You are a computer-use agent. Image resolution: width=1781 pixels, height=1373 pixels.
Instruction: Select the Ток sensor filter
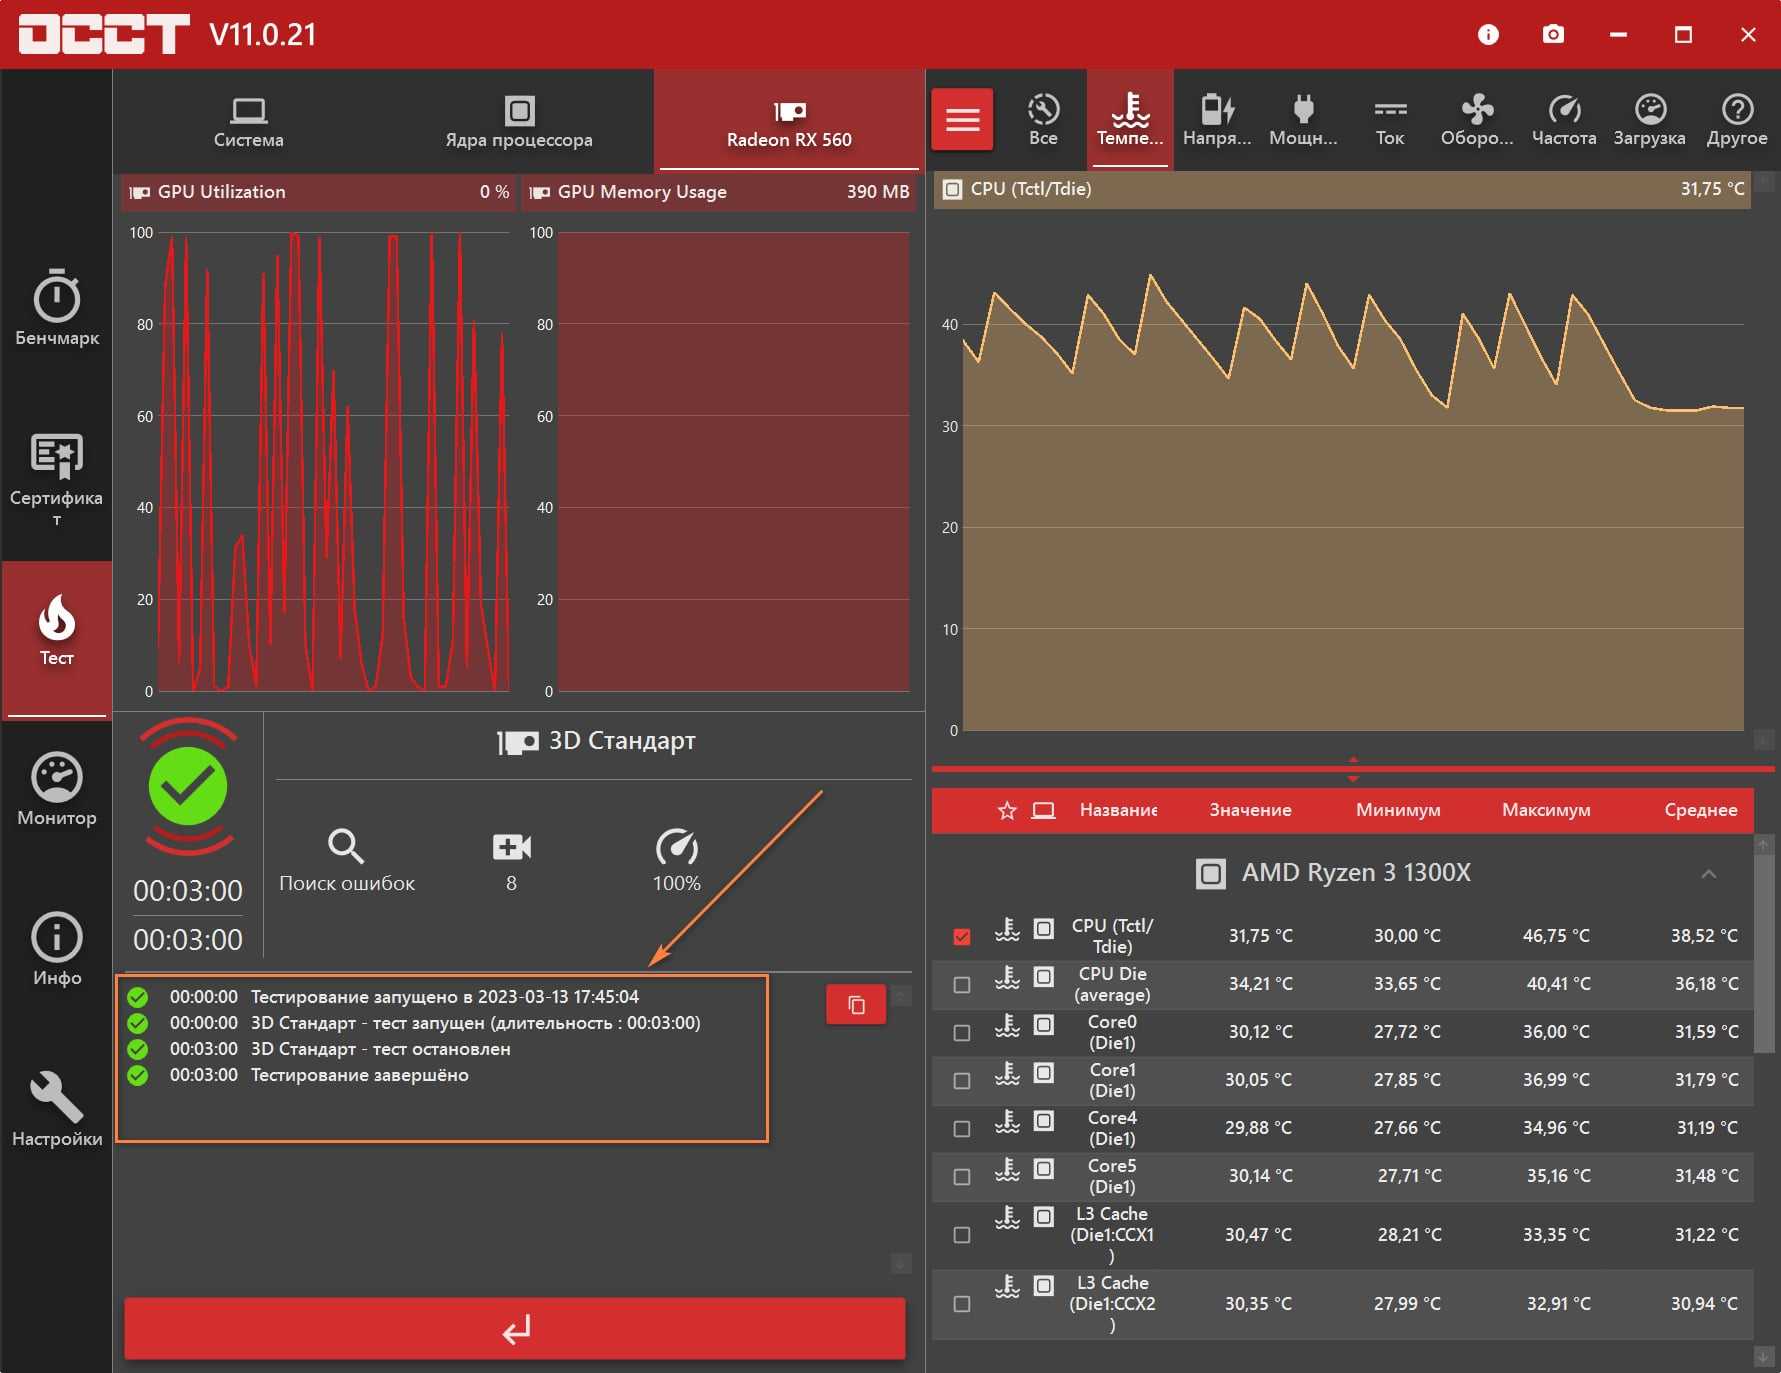coord(1390,120)
